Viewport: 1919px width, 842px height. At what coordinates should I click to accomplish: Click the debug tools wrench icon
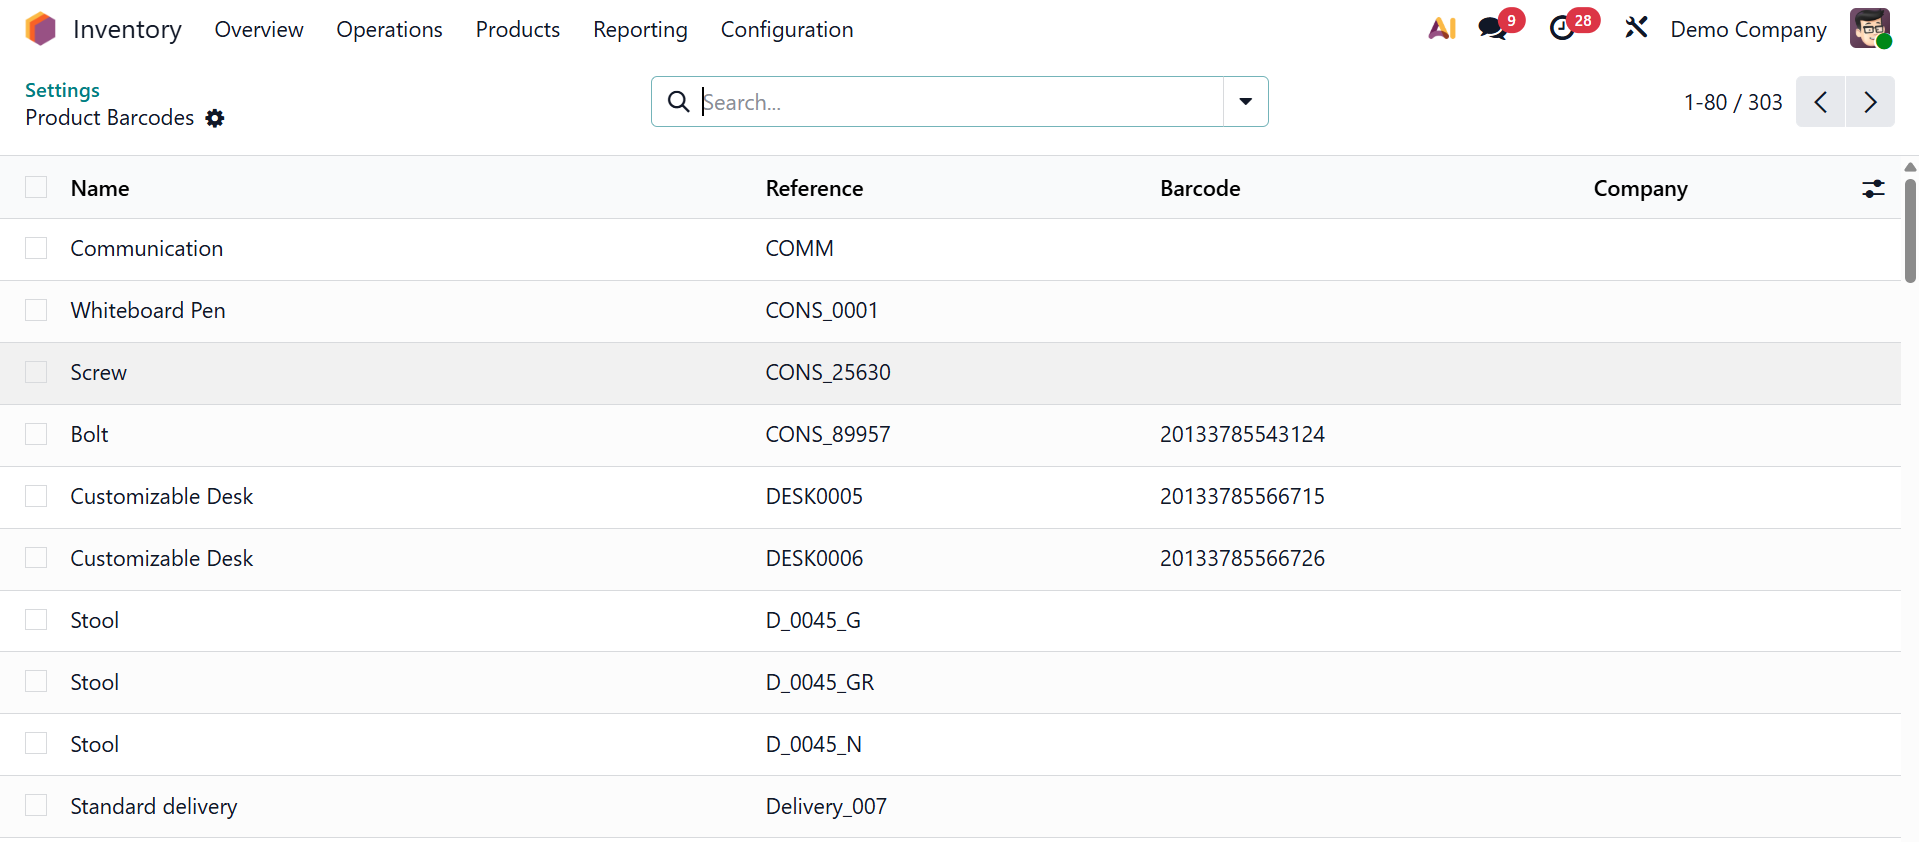[1636, 28]
